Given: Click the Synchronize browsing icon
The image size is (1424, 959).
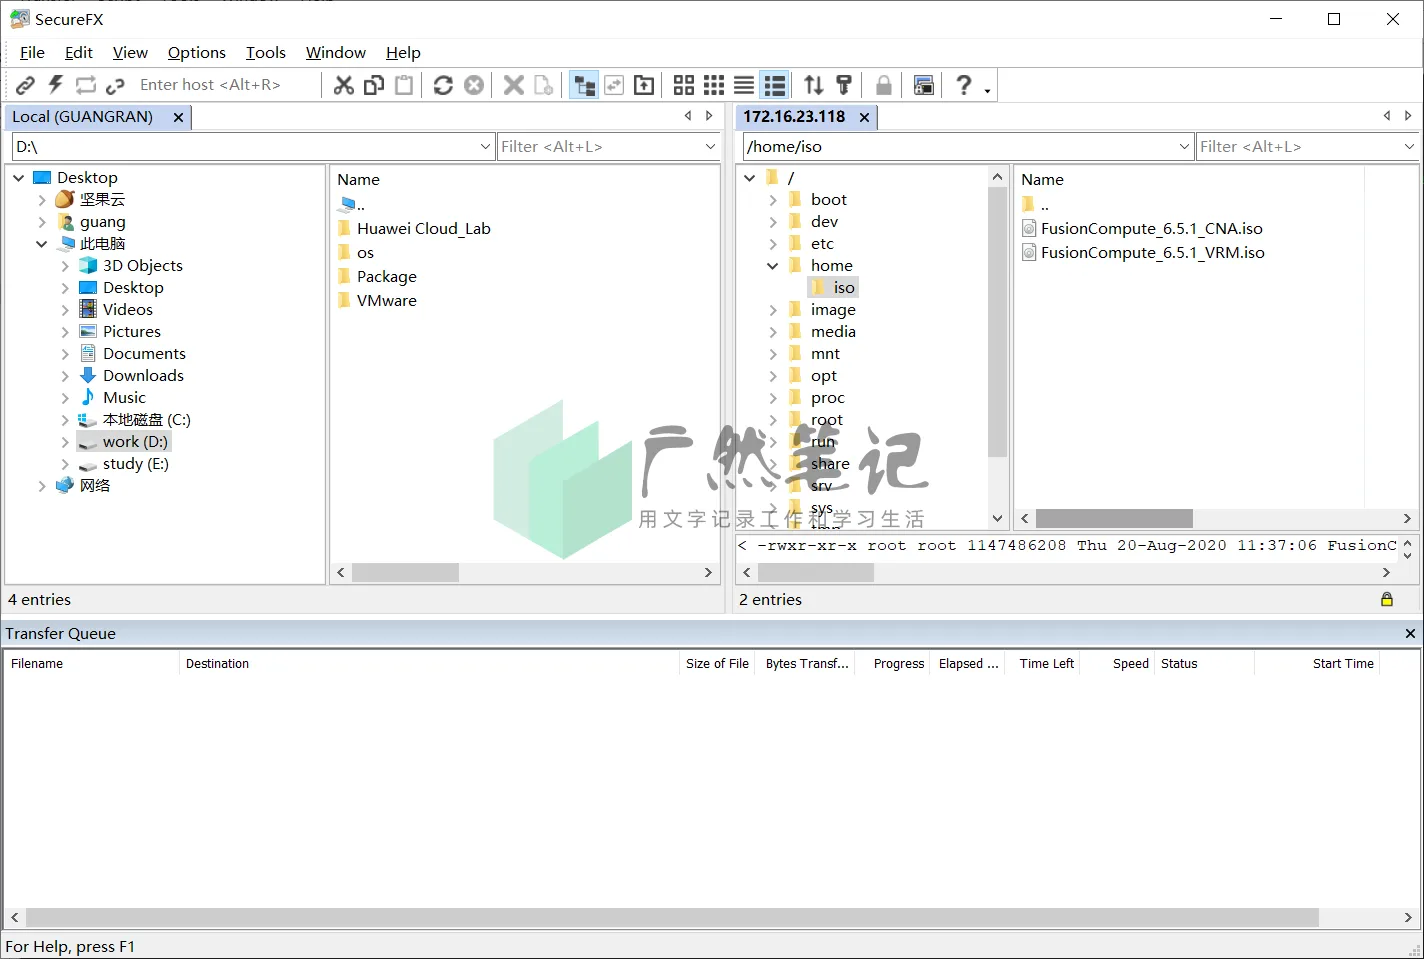Looking at the screenshot, I should point(614,85).
